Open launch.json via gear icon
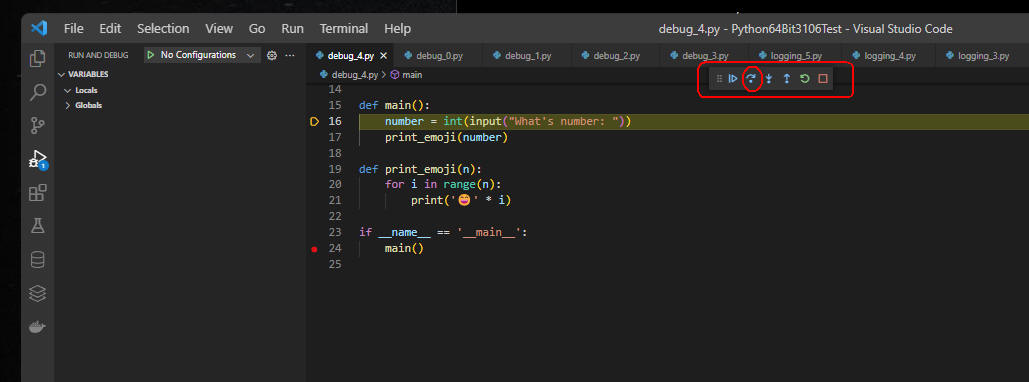The height and width of the screenshot is (382, 1029). click(x=272, y=55)
